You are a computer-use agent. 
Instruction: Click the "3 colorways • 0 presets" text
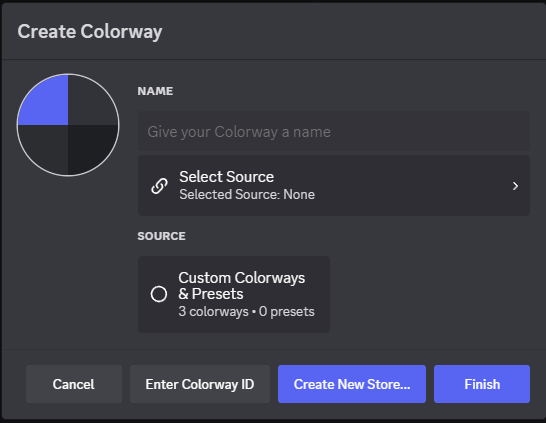tap(247, 312)
